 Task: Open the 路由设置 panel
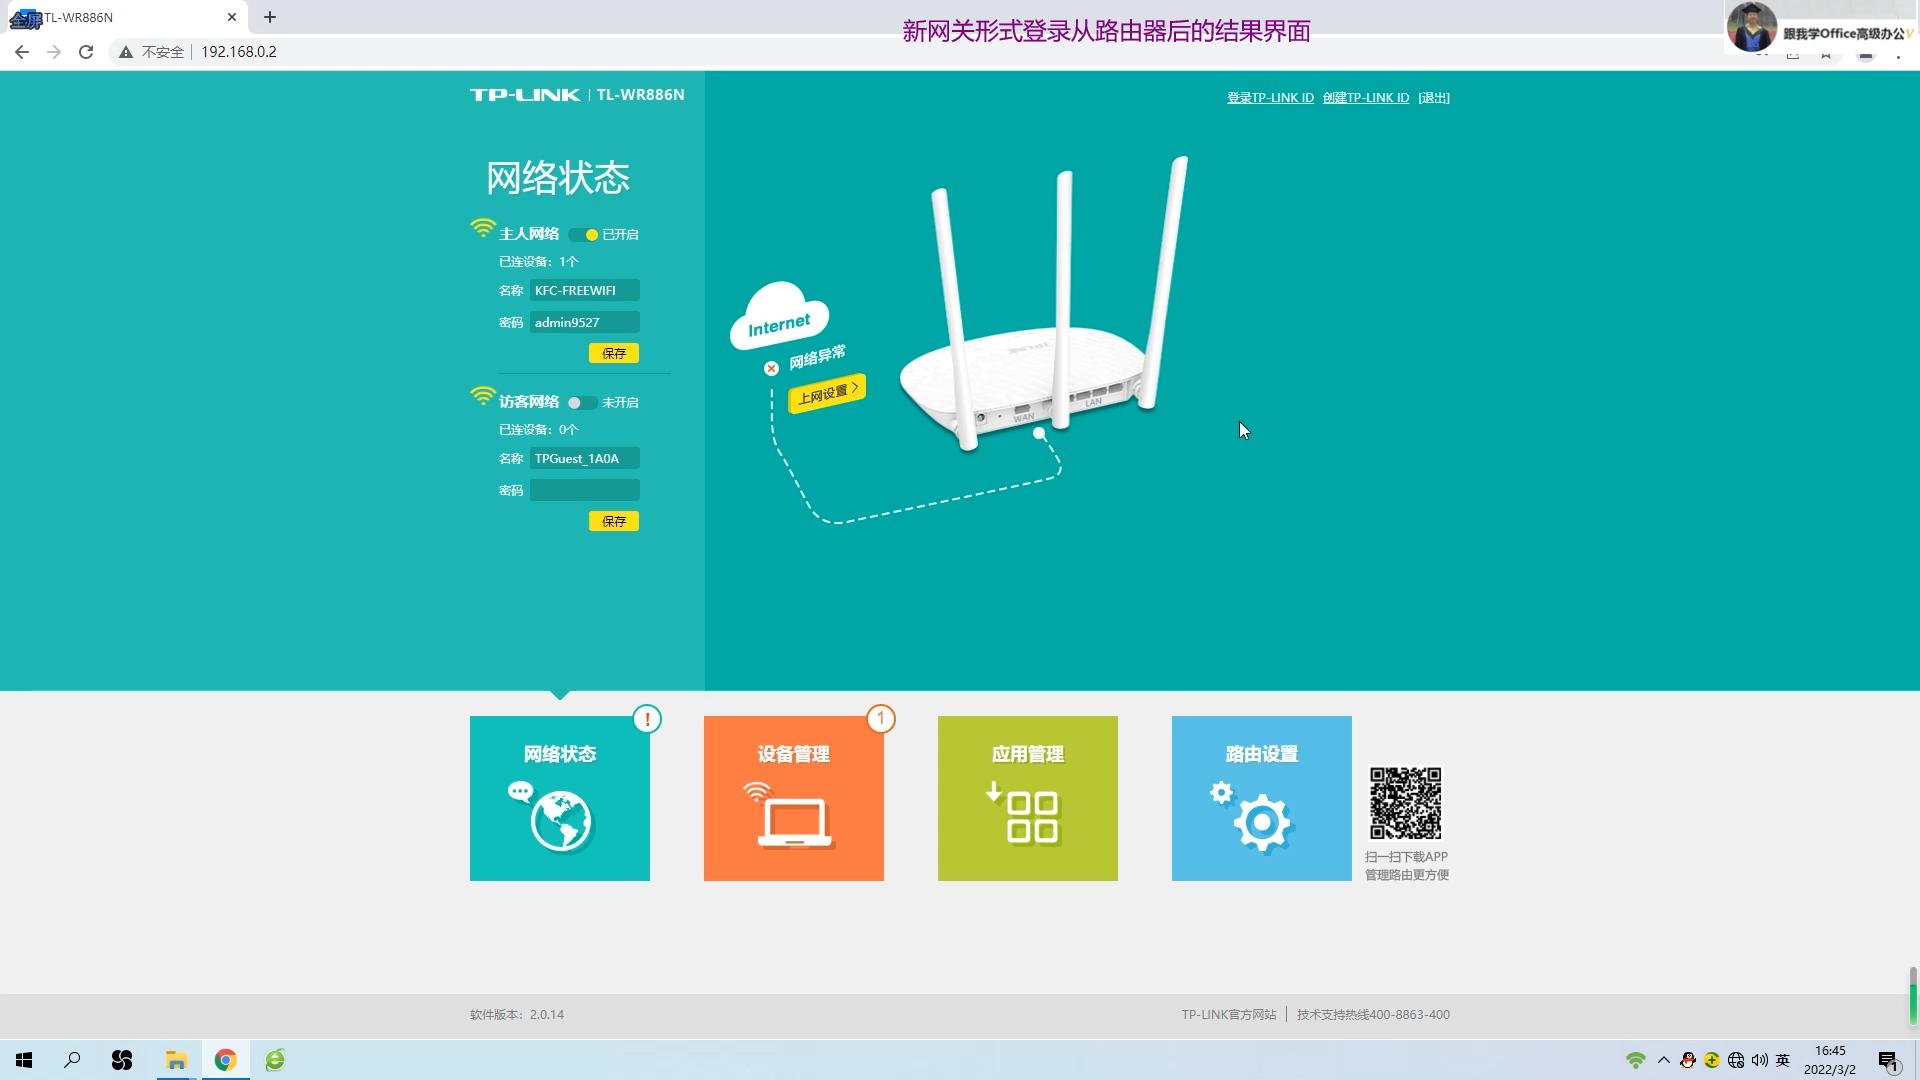(x=1261, y=798)
